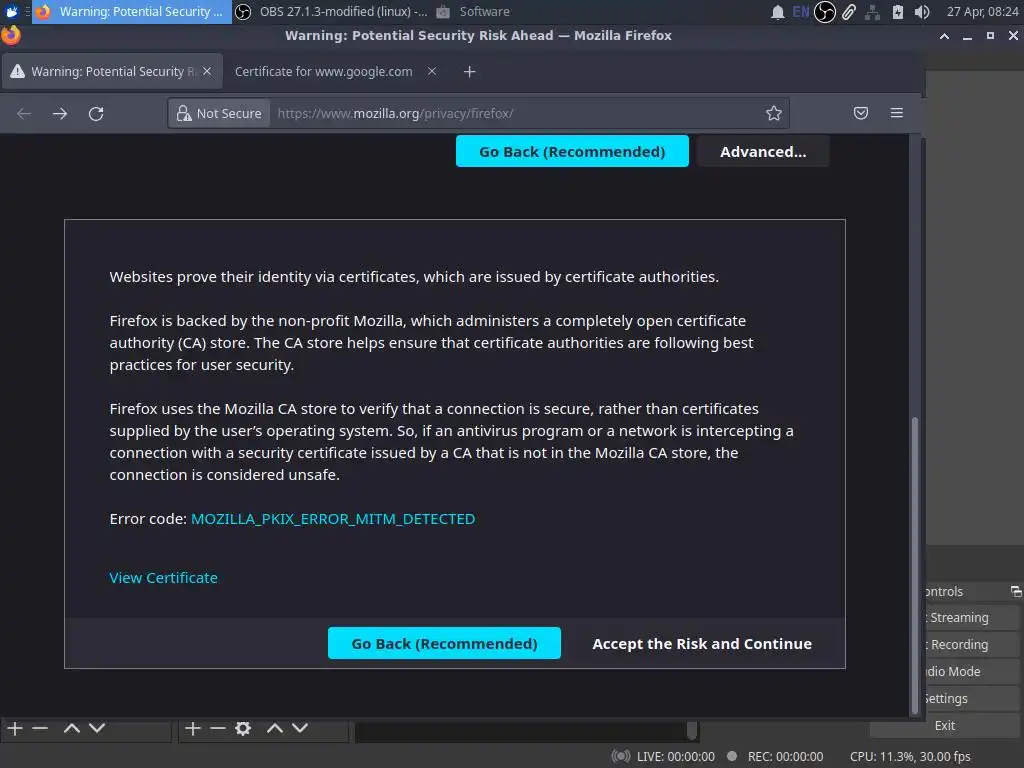The width and height of the screenshot is (1024, 768).
Task: Click OBS Recording button in Controls
Action: tap(972, 645)
